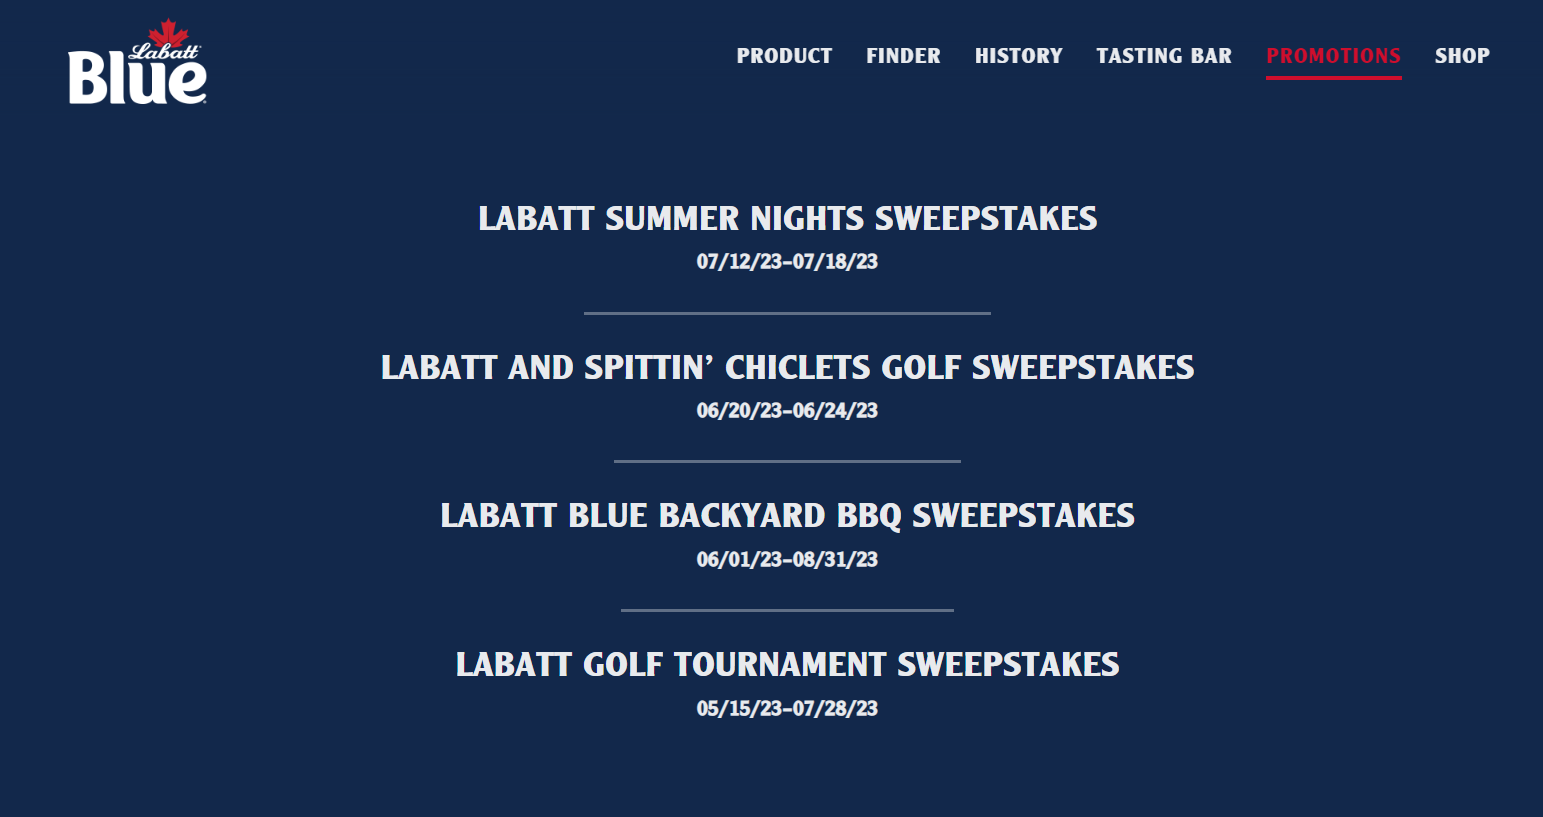The height and width of the screenshot is (817, 1543).
Task: Click the 05/15/23–07/28/23 date text
Action: point(787,707)
